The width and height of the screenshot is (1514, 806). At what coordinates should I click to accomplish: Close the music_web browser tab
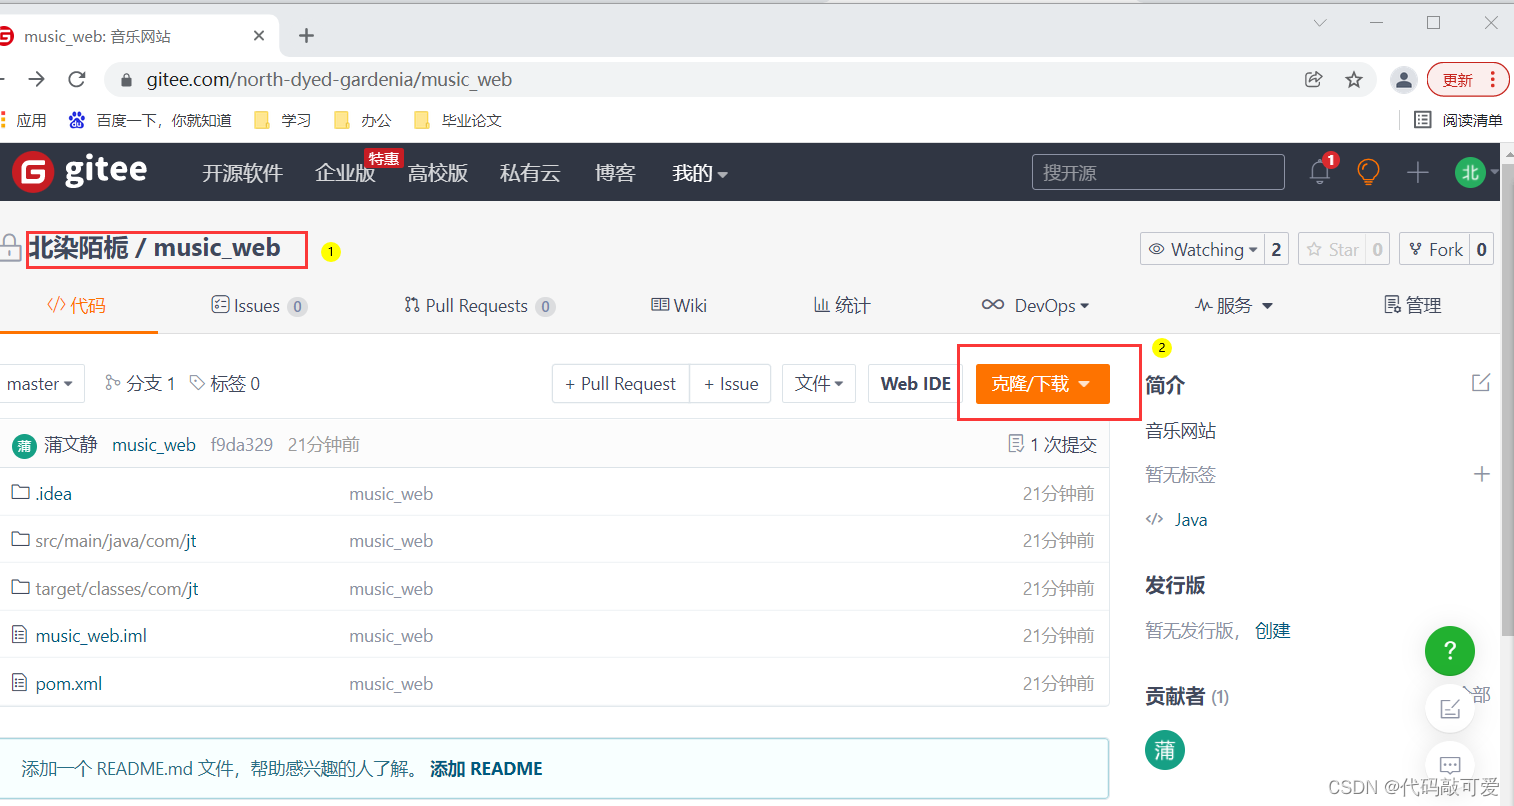pyautogui.click(x=259, y=36)
